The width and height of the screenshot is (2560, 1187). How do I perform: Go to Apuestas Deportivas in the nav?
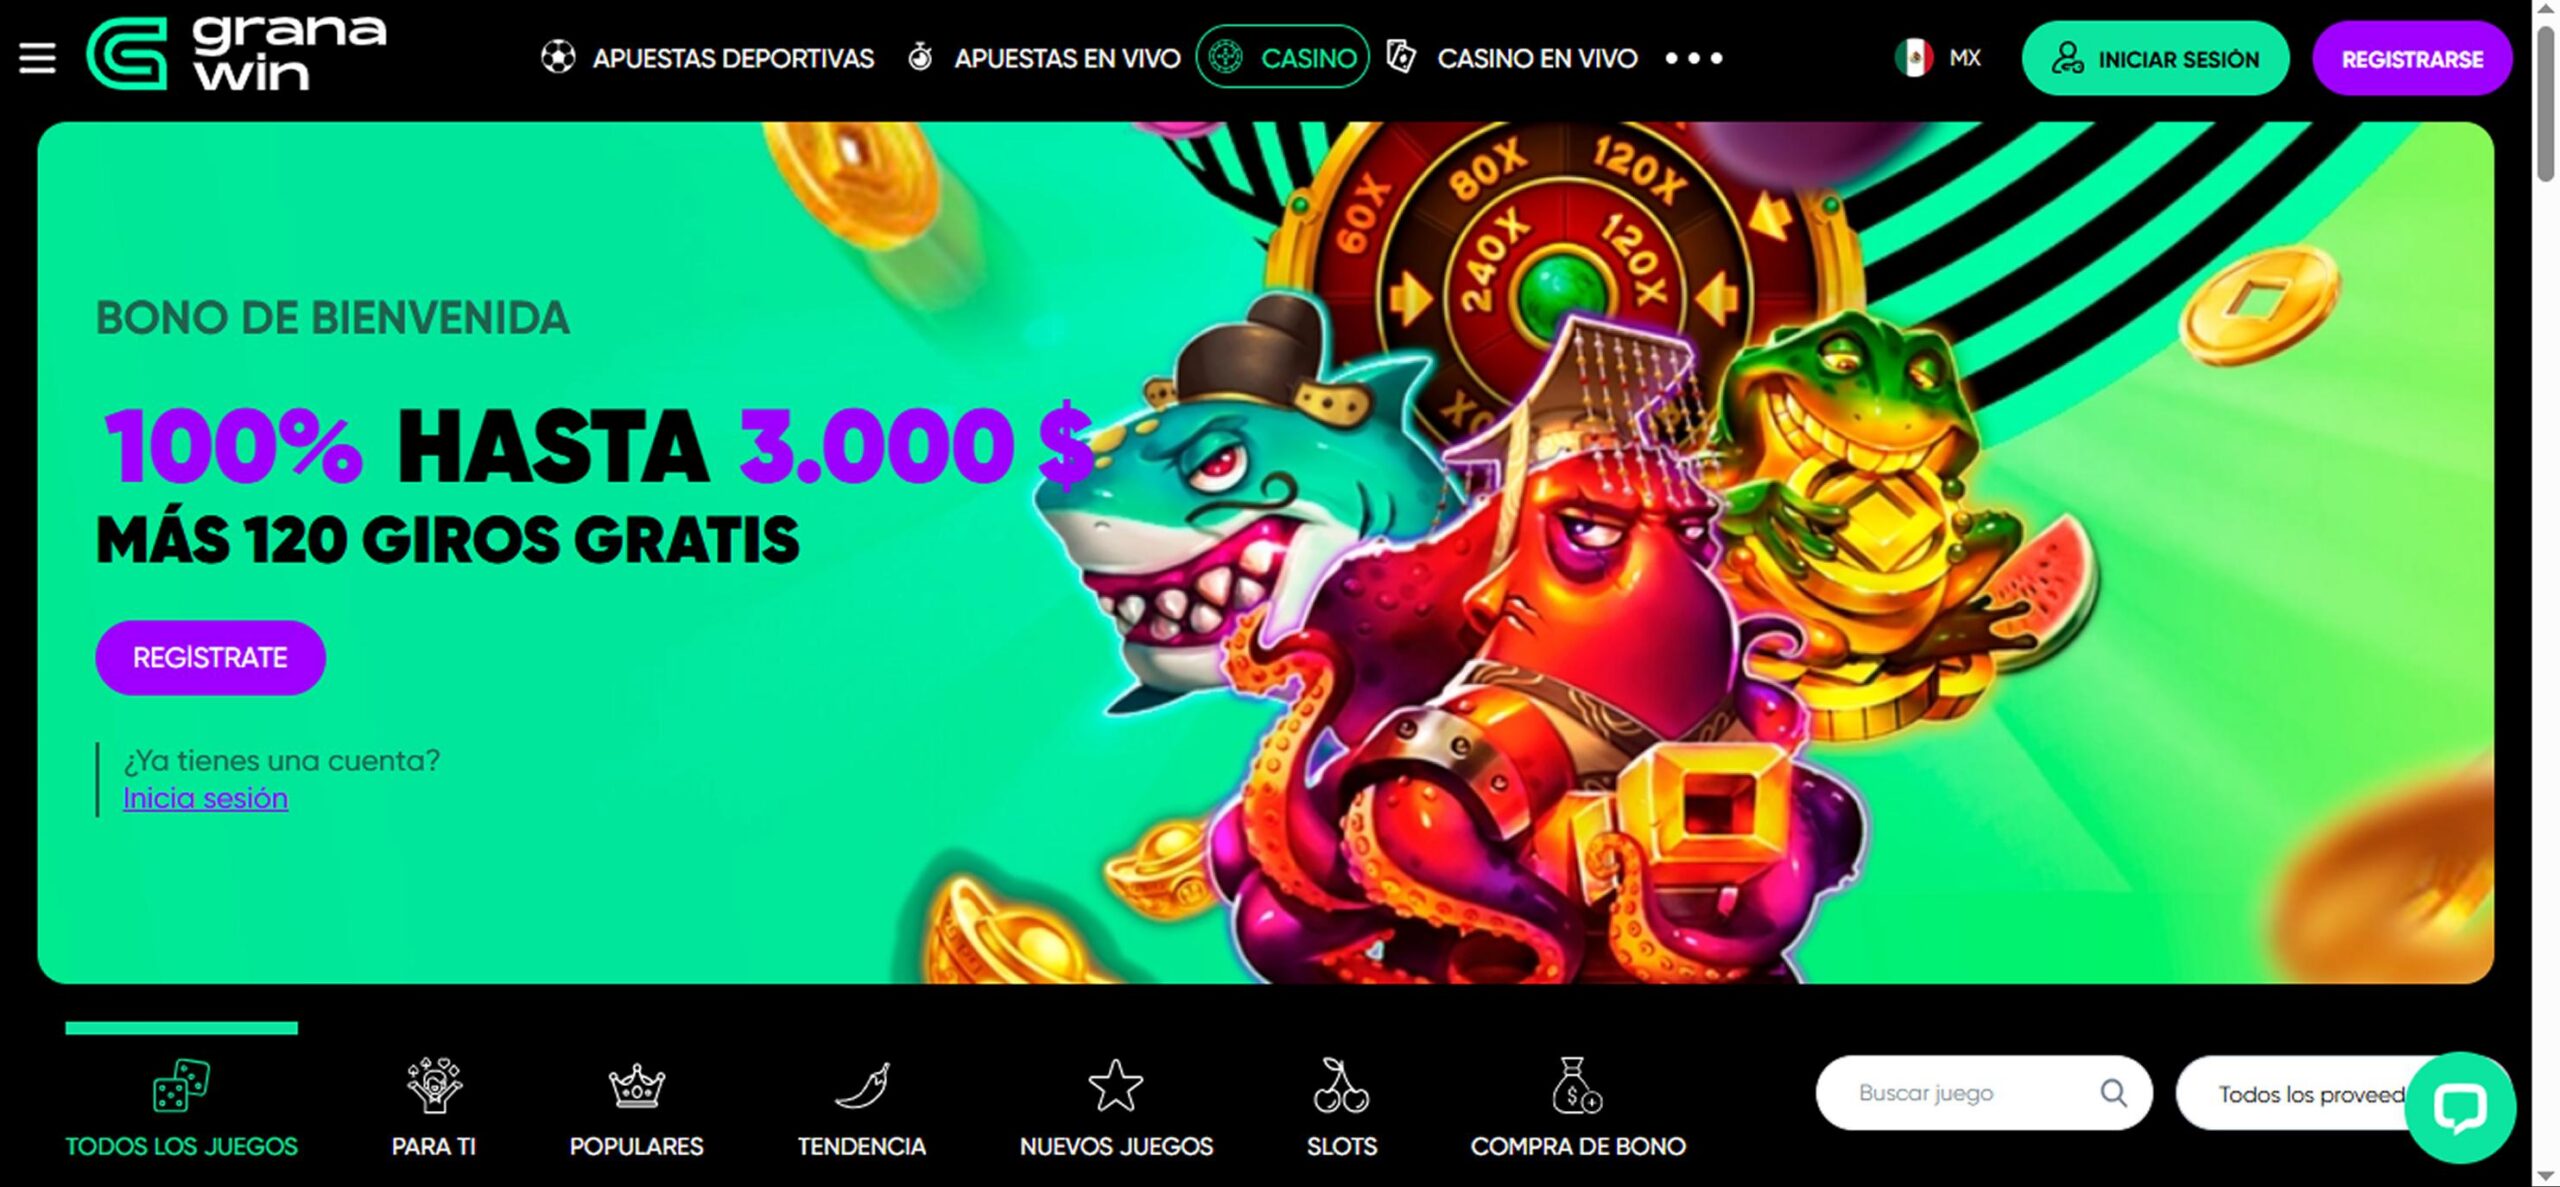[x=707, y=58]
